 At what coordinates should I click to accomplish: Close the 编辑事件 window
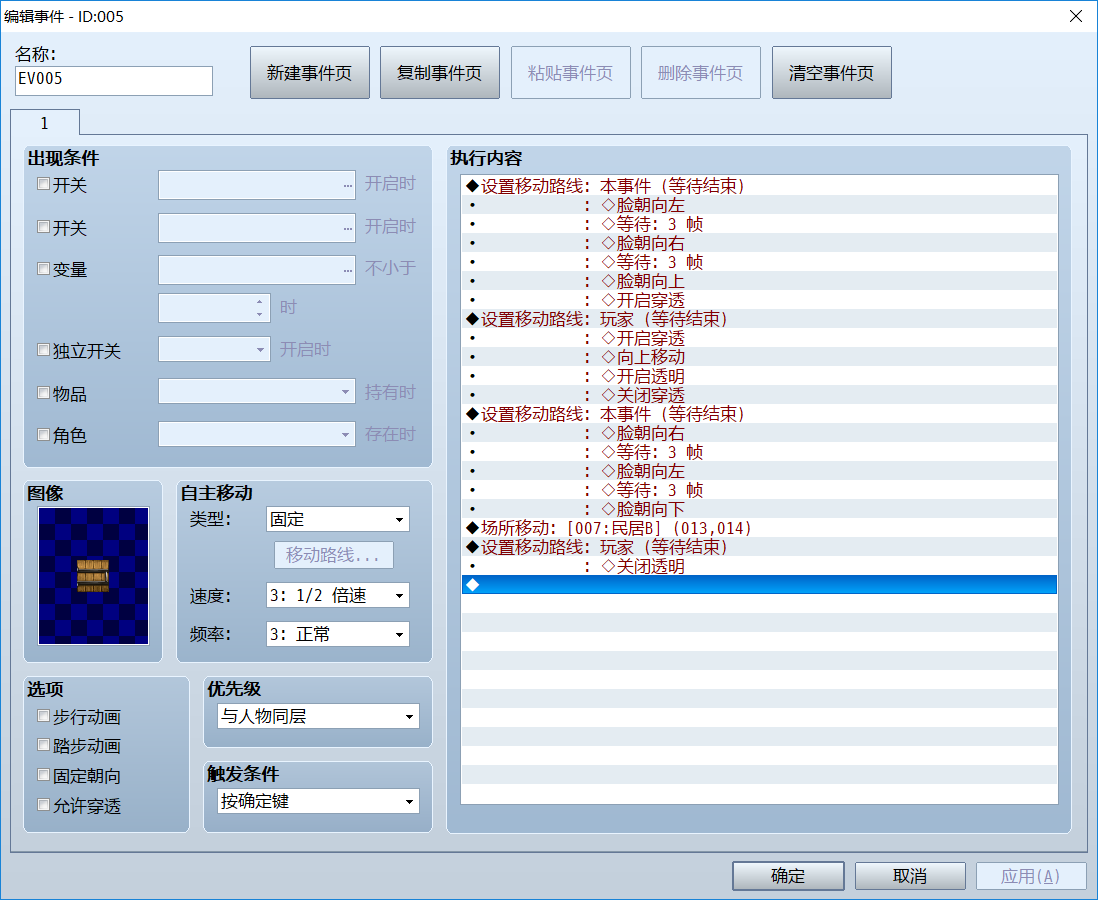pos(1076,16)
